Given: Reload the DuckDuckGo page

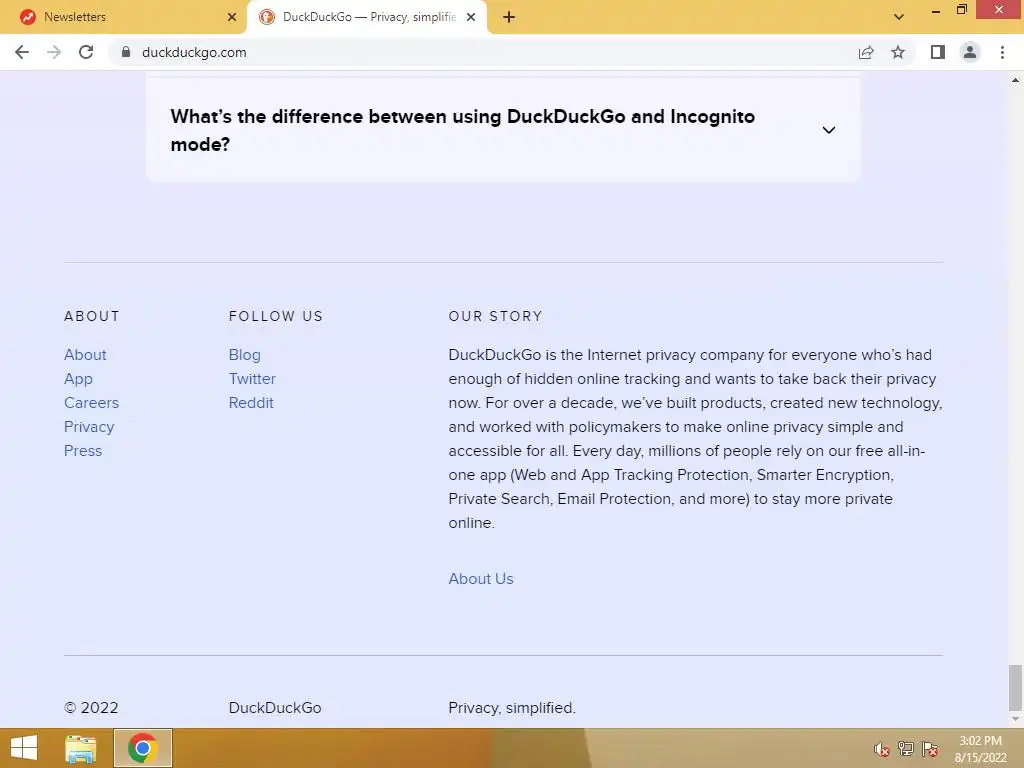Looking at the screenshot, I should 86,52.
